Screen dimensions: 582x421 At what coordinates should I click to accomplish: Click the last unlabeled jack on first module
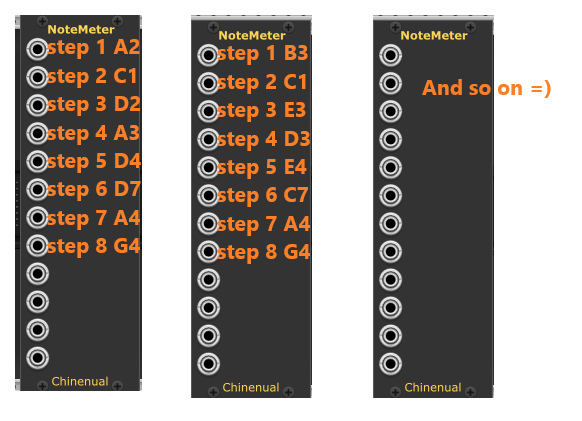tap(37, 358)
